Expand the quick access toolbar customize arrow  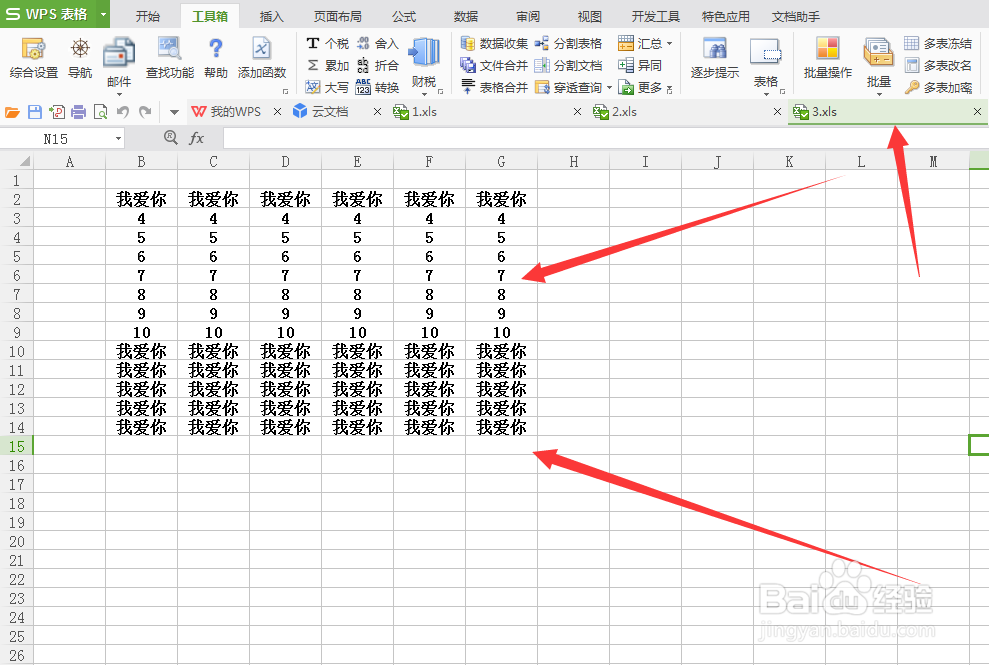(174, 112)
